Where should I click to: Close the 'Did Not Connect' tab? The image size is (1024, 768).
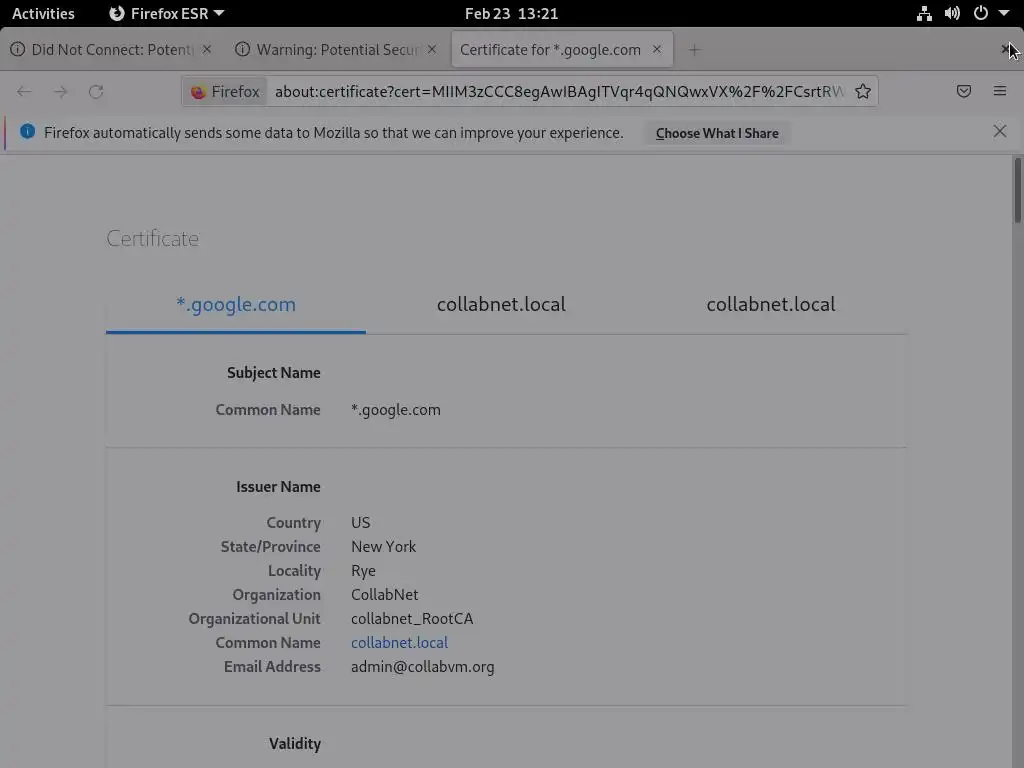click(x=206, y=49)
